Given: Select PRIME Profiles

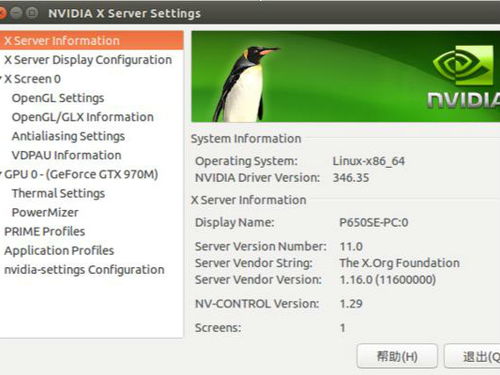Looking at the screenshot, I should pyautogui.click(x=45, y=231).
